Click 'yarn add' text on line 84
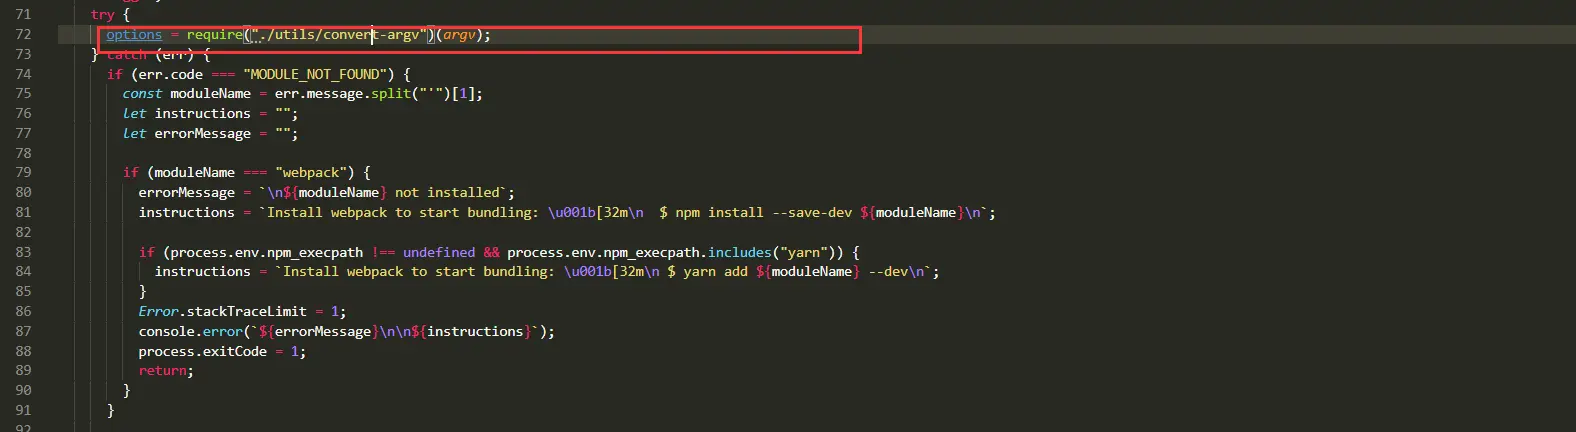1576x432 pixels. [716, 271]
